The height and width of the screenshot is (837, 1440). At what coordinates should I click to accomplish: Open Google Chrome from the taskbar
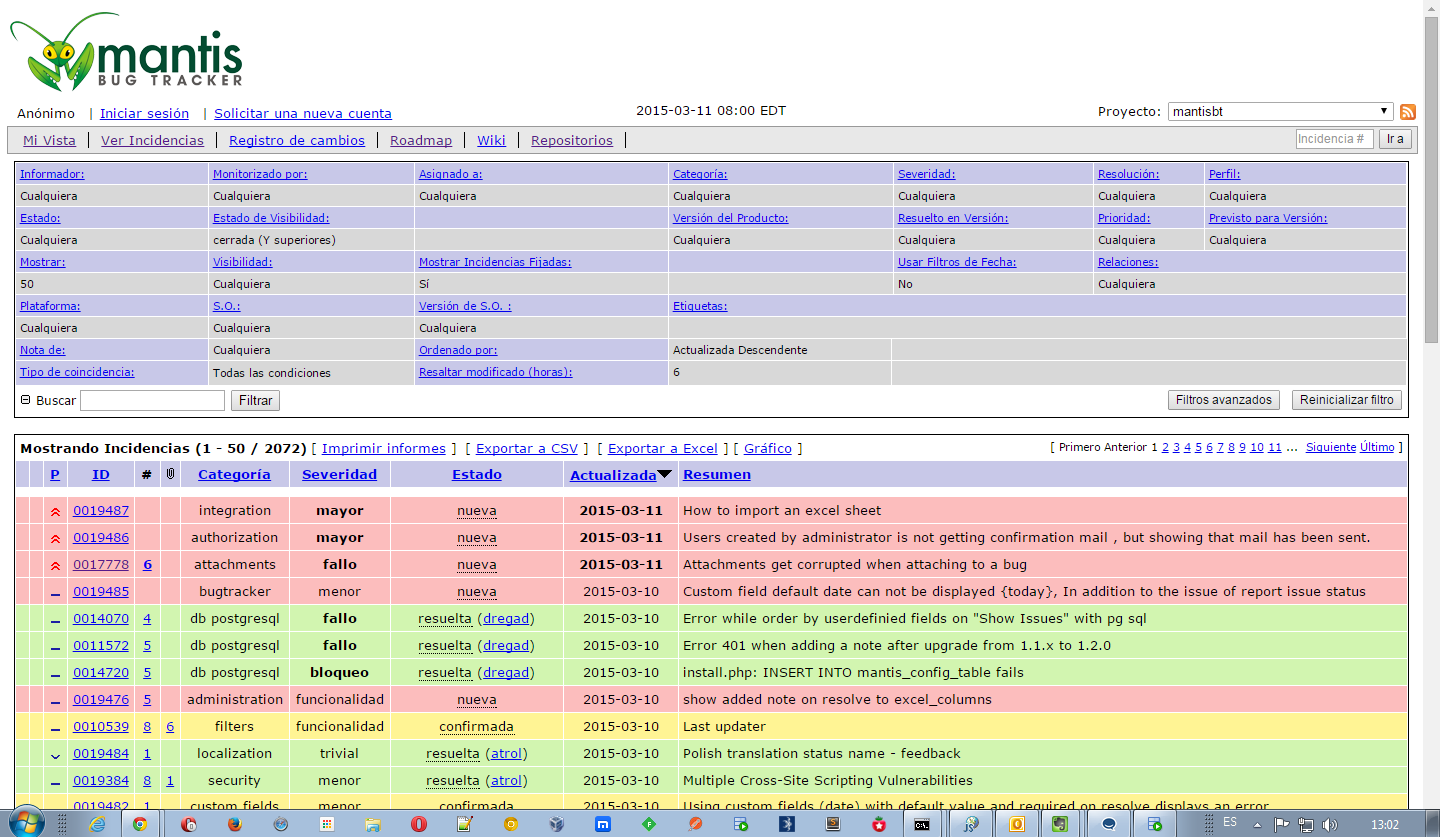[140, 824]
